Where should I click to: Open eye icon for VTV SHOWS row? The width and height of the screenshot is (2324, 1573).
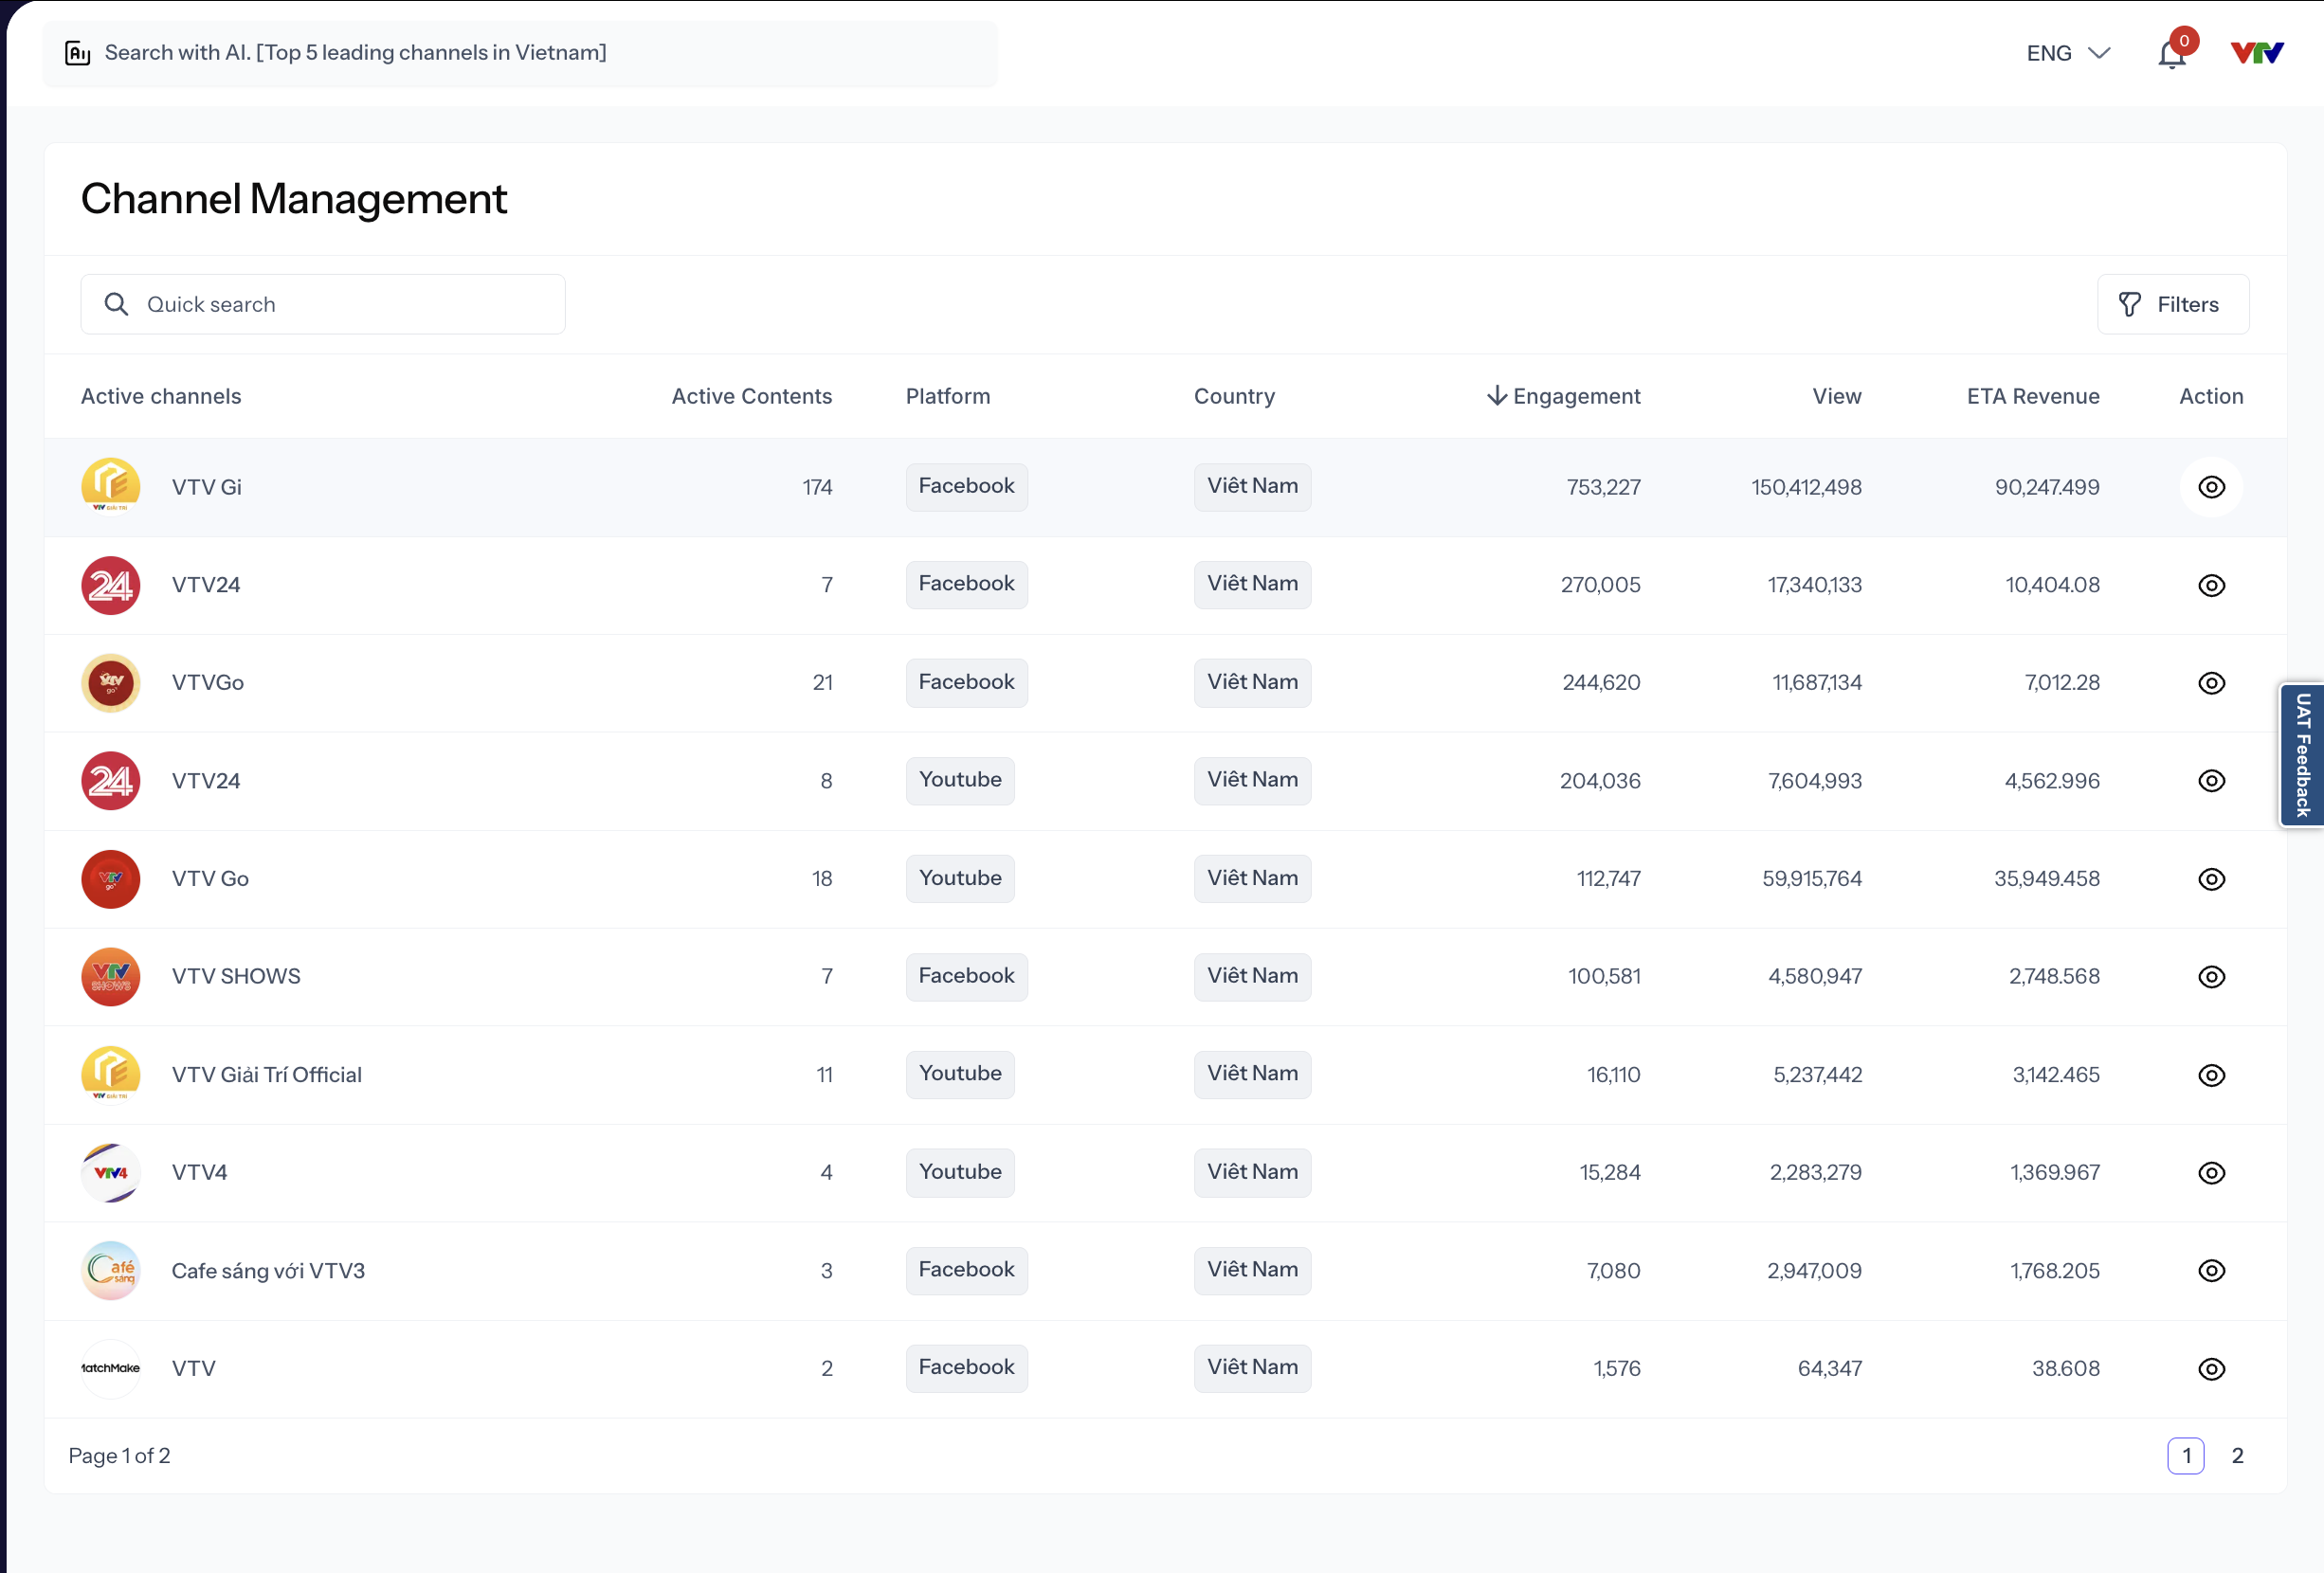click(2211, 976)
